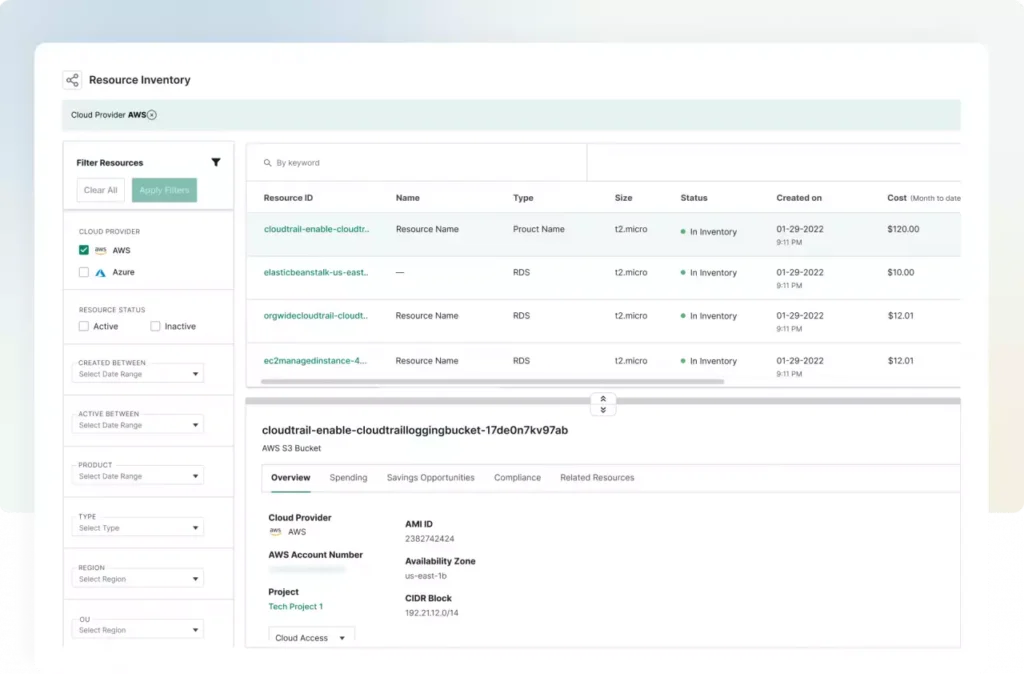Collapse the detail panel with double-chevron handle
Image resolution: width=1024 pixels, height=674 pixels.
tap(603, 404)
